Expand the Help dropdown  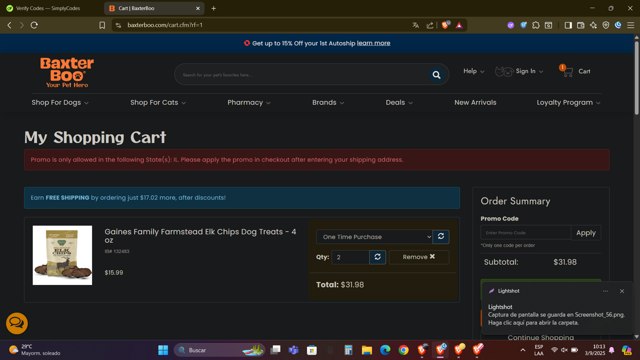pos(473,71)
